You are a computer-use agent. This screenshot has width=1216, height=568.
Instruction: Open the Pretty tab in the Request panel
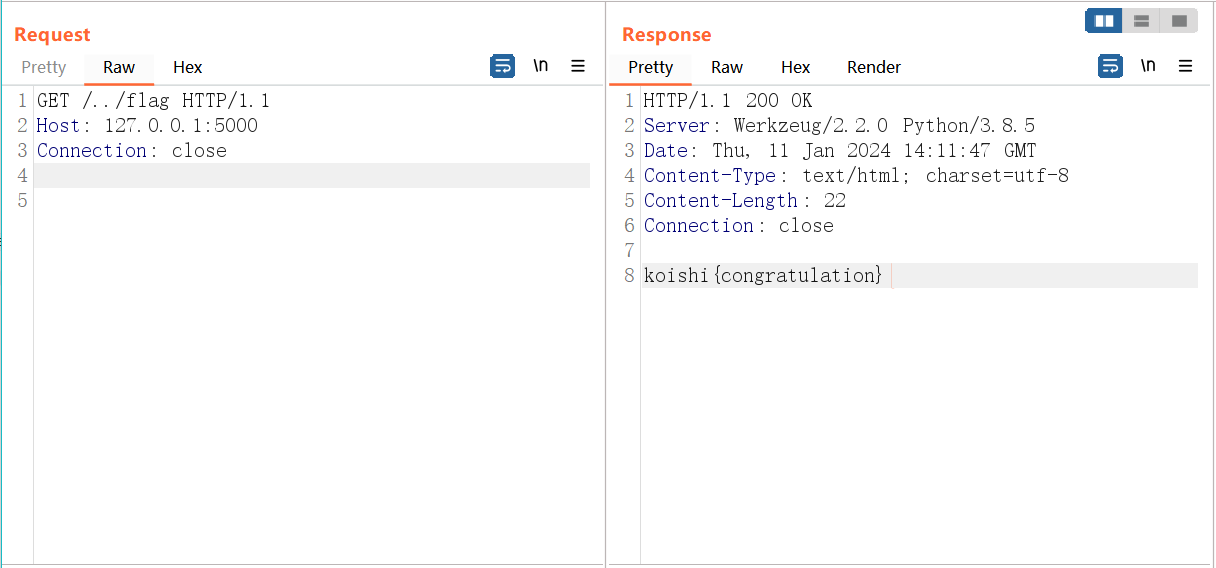click(44, 67)
